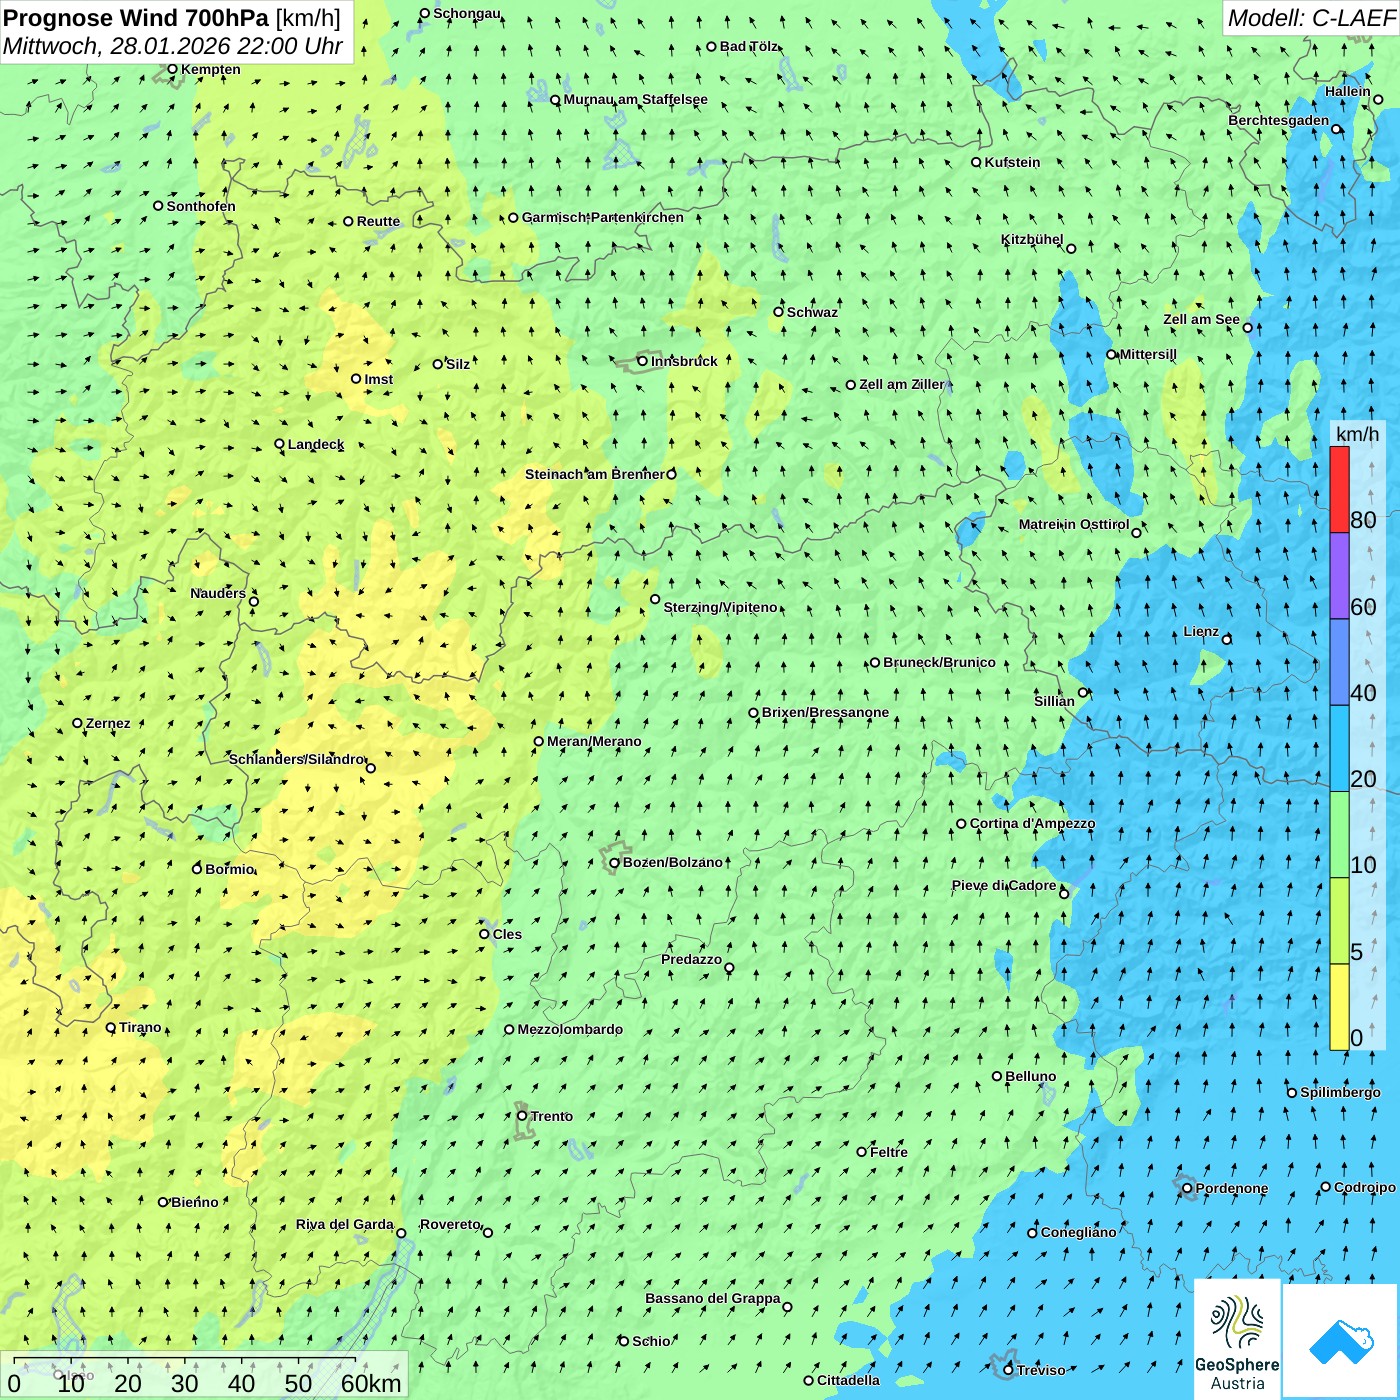Click the Hallein marker circle
The height and width of the screenshot is (1400, 1400).
click(1378, 99)
